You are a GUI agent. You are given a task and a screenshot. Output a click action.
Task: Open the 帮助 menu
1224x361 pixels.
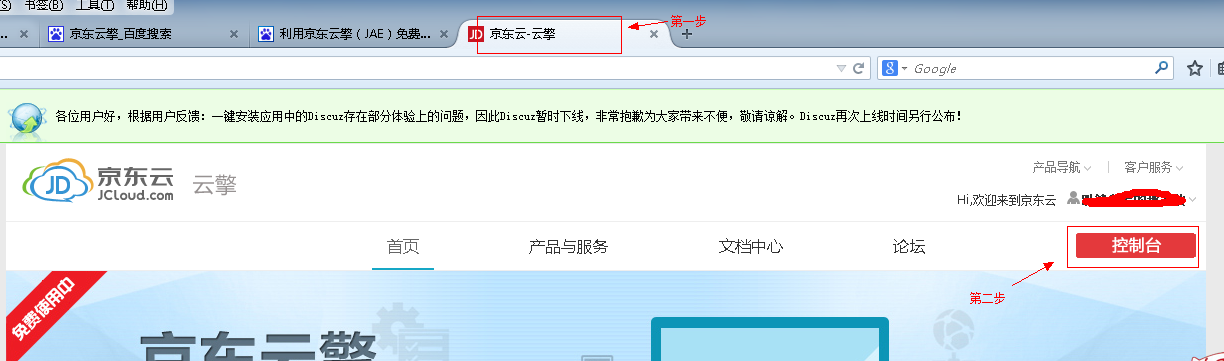[147, 5]
